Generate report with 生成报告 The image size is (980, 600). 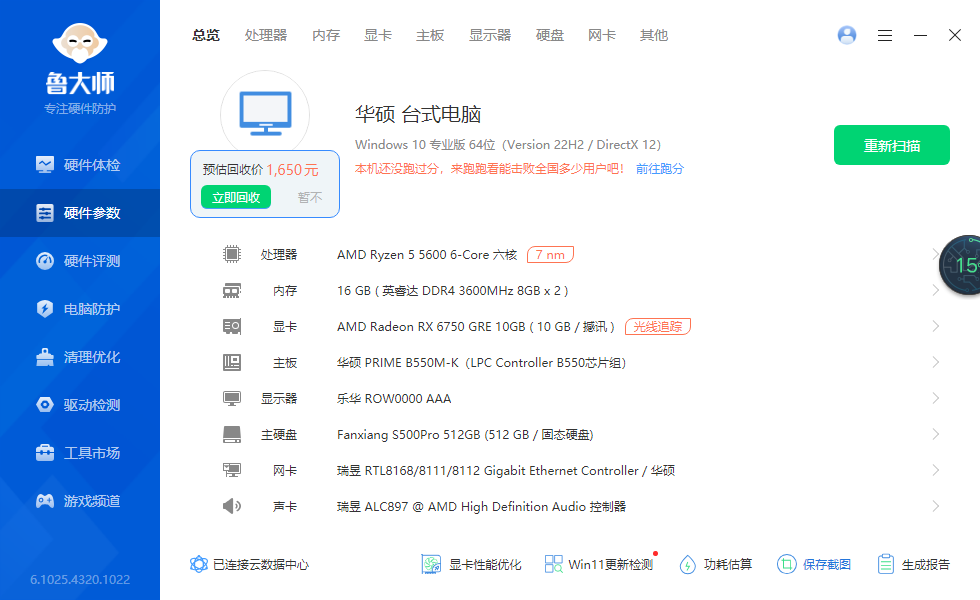point(913,564)
